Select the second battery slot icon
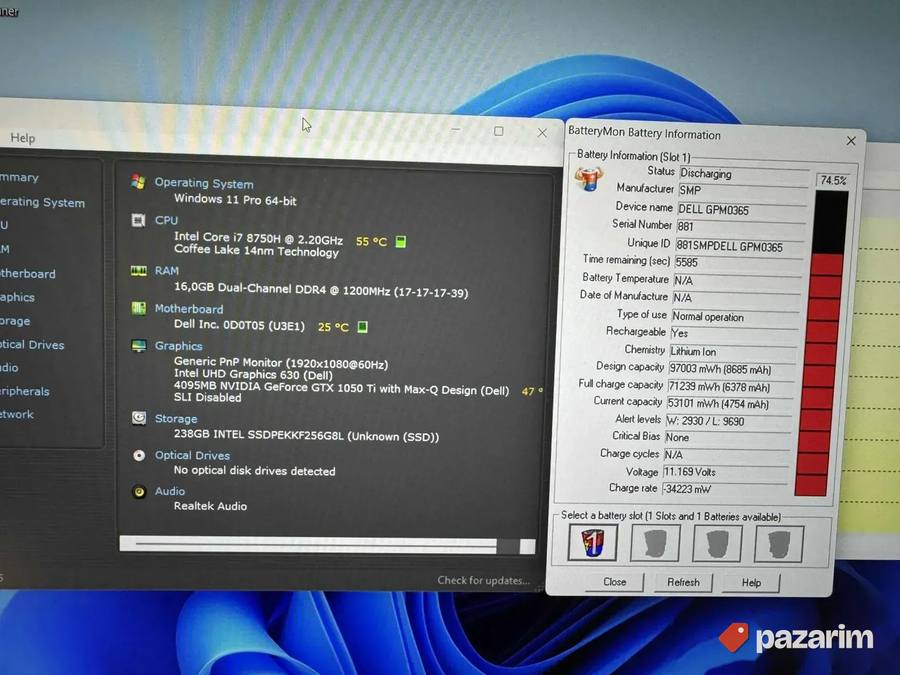 point(655,543)
